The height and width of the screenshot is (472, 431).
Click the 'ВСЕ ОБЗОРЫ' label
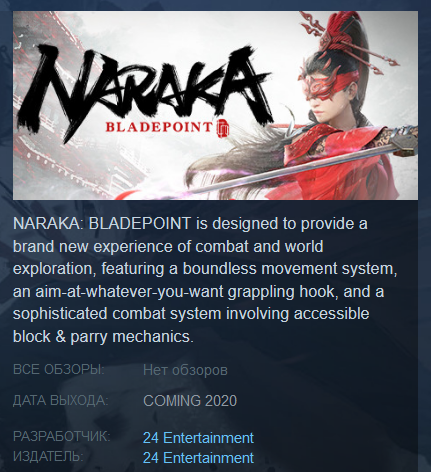[x=59, y=370]
